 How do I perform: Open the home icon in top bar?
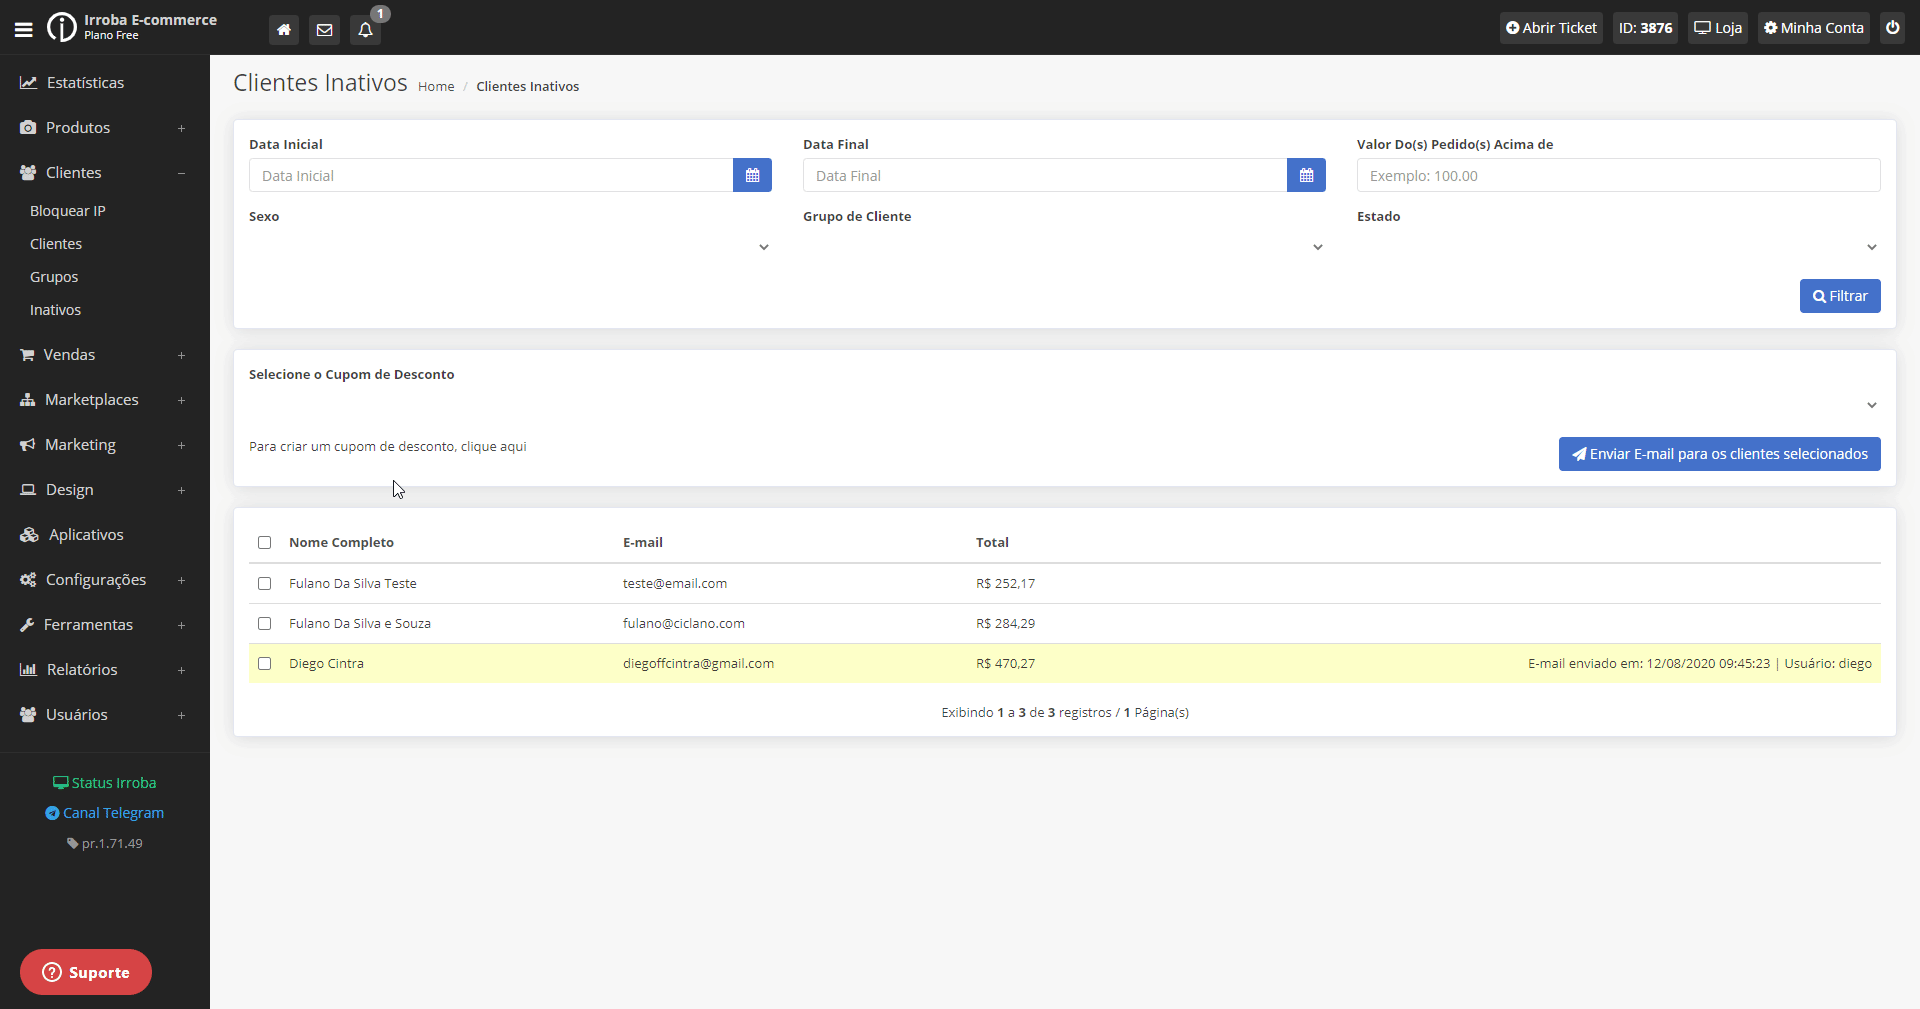pyautogui.click(x=284, y=30)
